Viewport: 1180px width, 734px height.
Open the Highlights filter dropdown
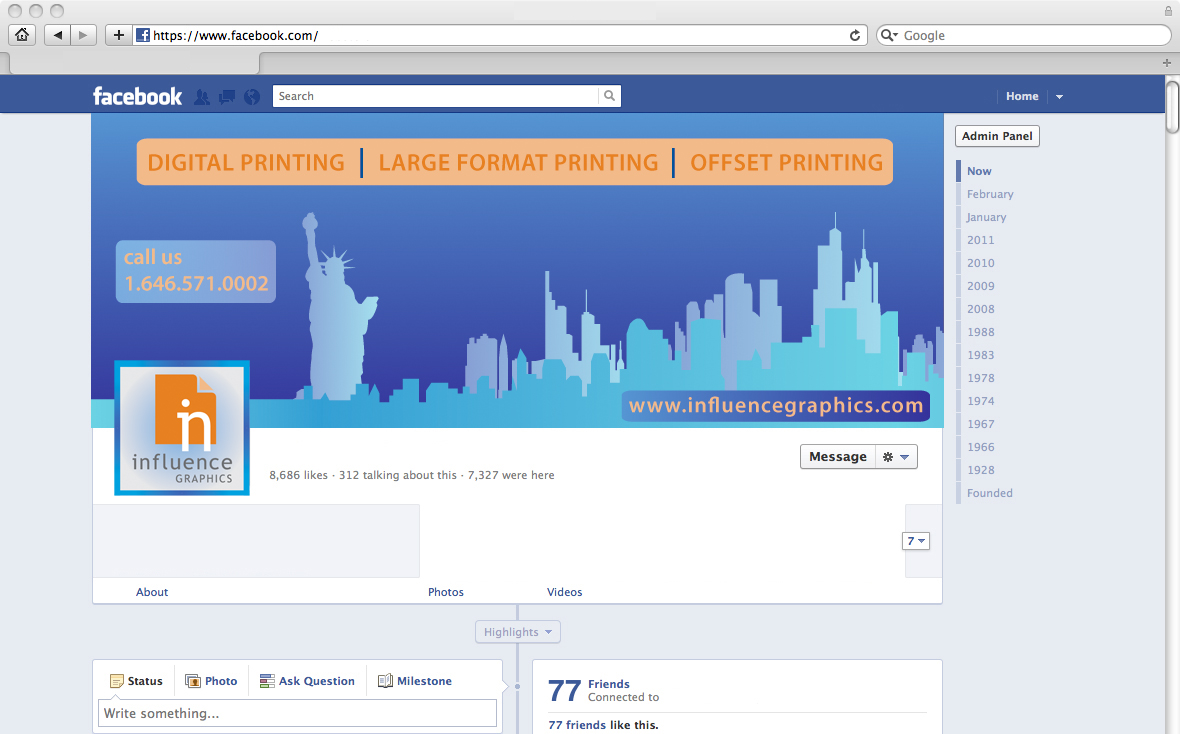point(517,631)
